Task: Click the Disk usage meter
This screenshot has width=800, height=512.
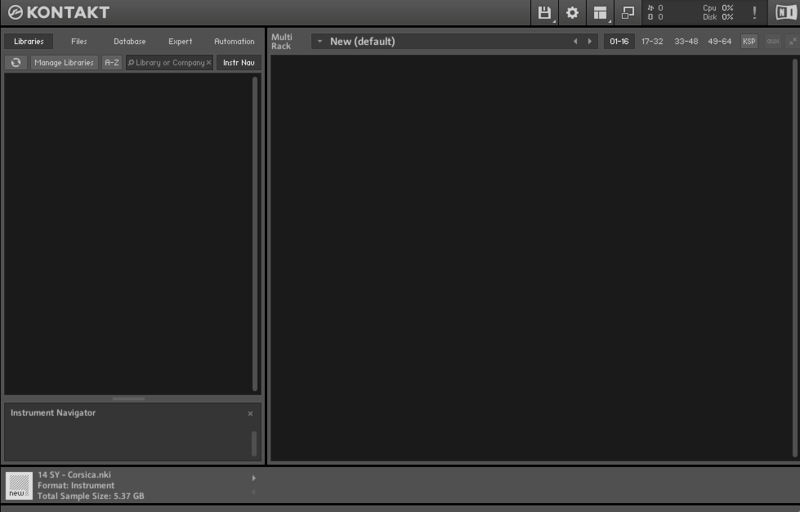Action: coord(718,17)
